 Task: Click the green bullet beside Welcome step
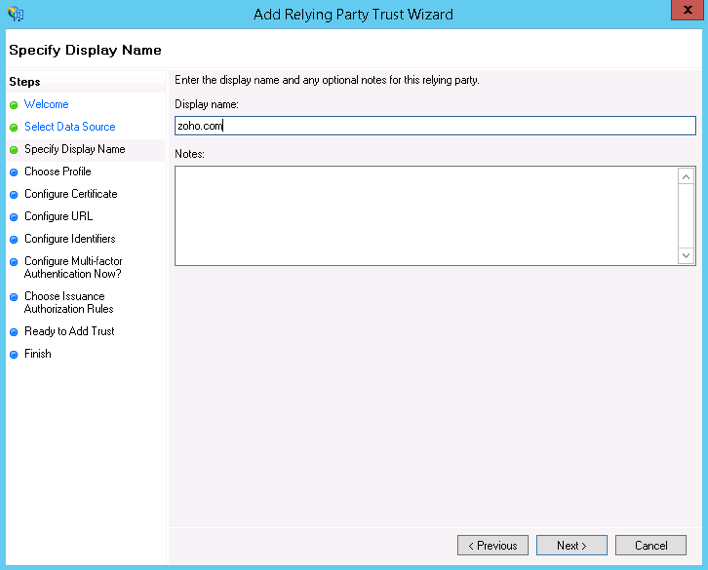pyautogui.click(x=14, y=105)
